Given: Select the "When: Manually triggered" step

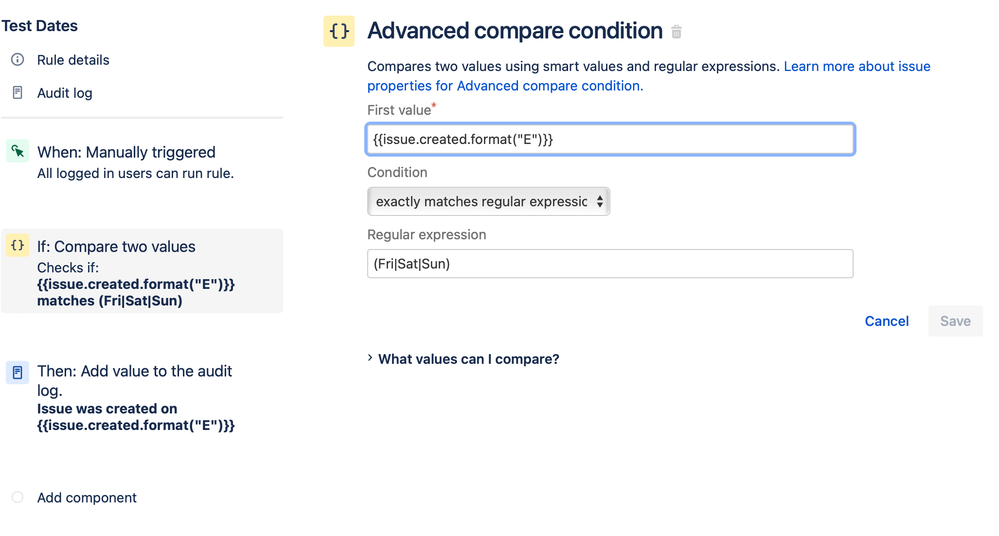Looking at the screenshot, I should click(x=126, y=153).
